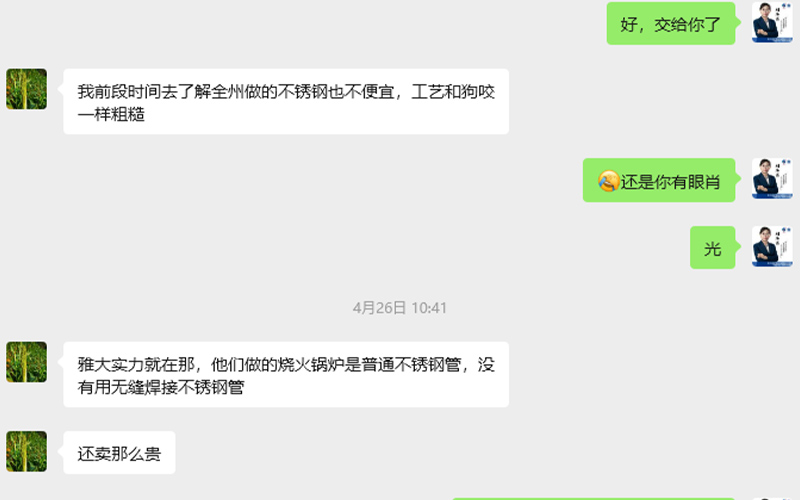This screenshot has height=500, width=800.
Task: Click the sender avatar next to '还是你有眼肖'
Action: pyautogui.click(x=772, y=179)
